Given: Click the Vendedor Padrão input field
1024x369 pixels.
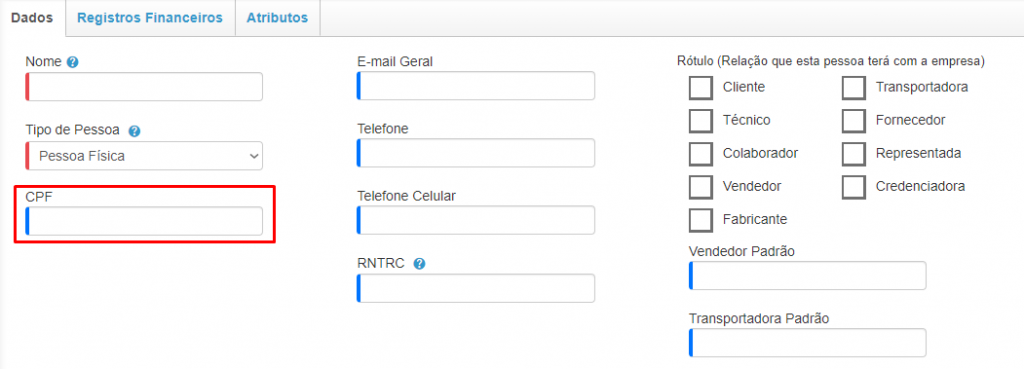Looking at the screenshot, I should [807, 276].
